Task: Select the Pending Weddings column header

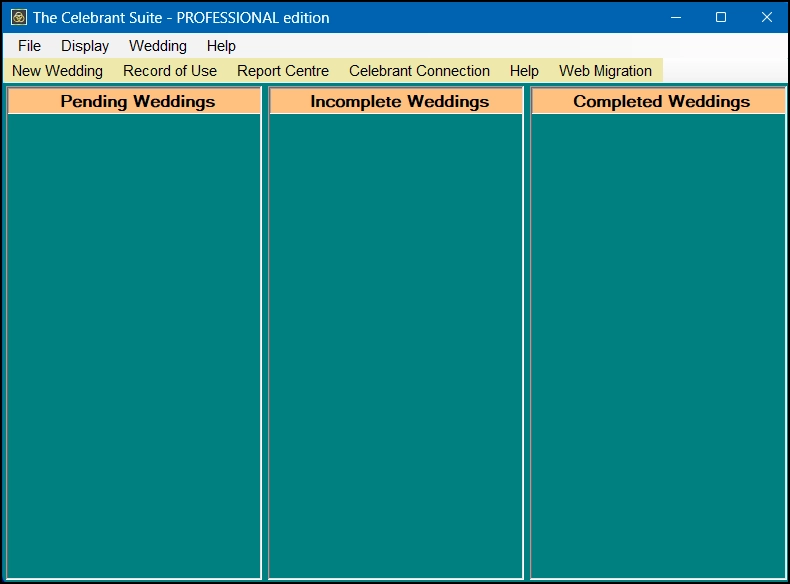Action: 134,101
